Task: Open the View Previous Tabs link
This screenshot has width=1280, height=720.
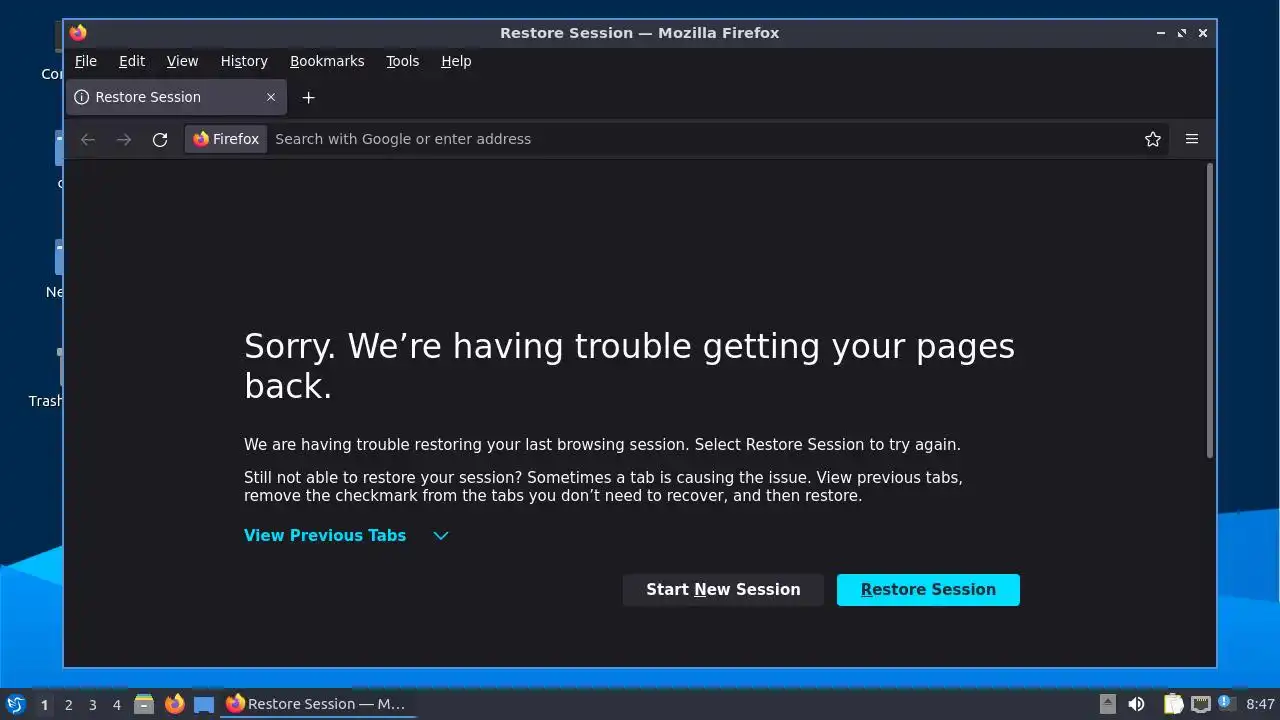Action: 325,536
